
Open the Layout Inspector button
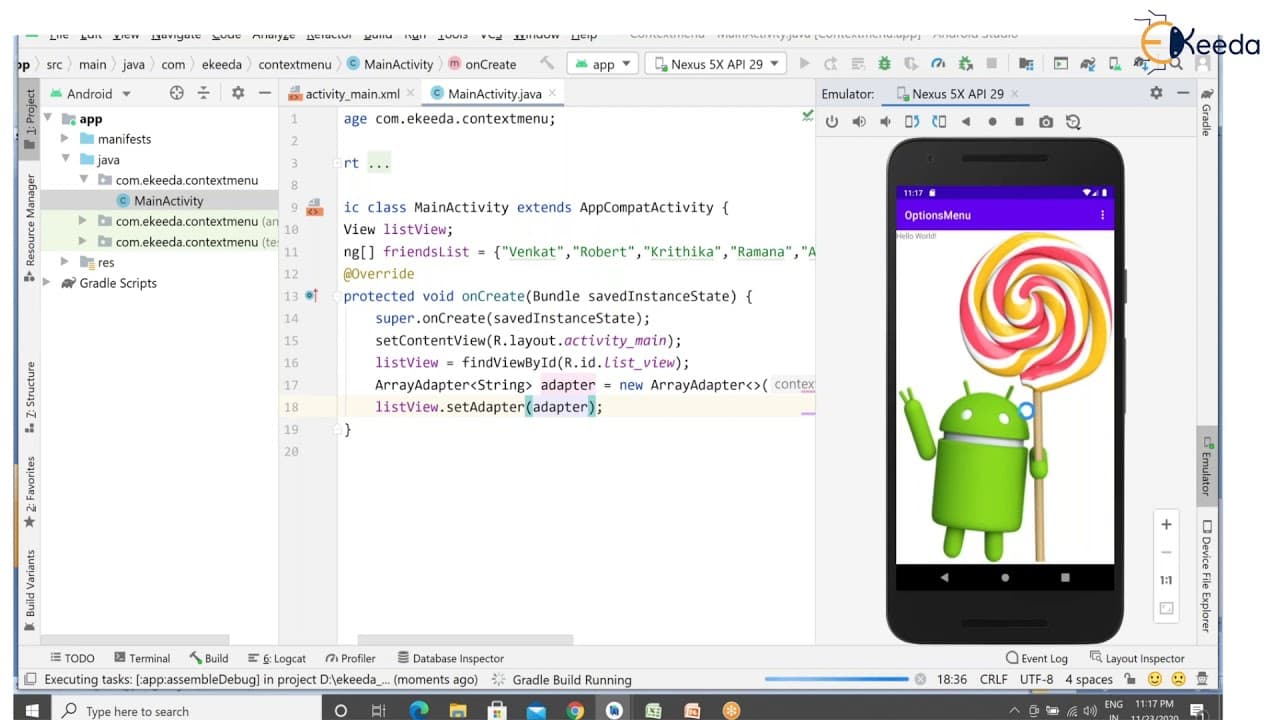tap(1137, 658)
